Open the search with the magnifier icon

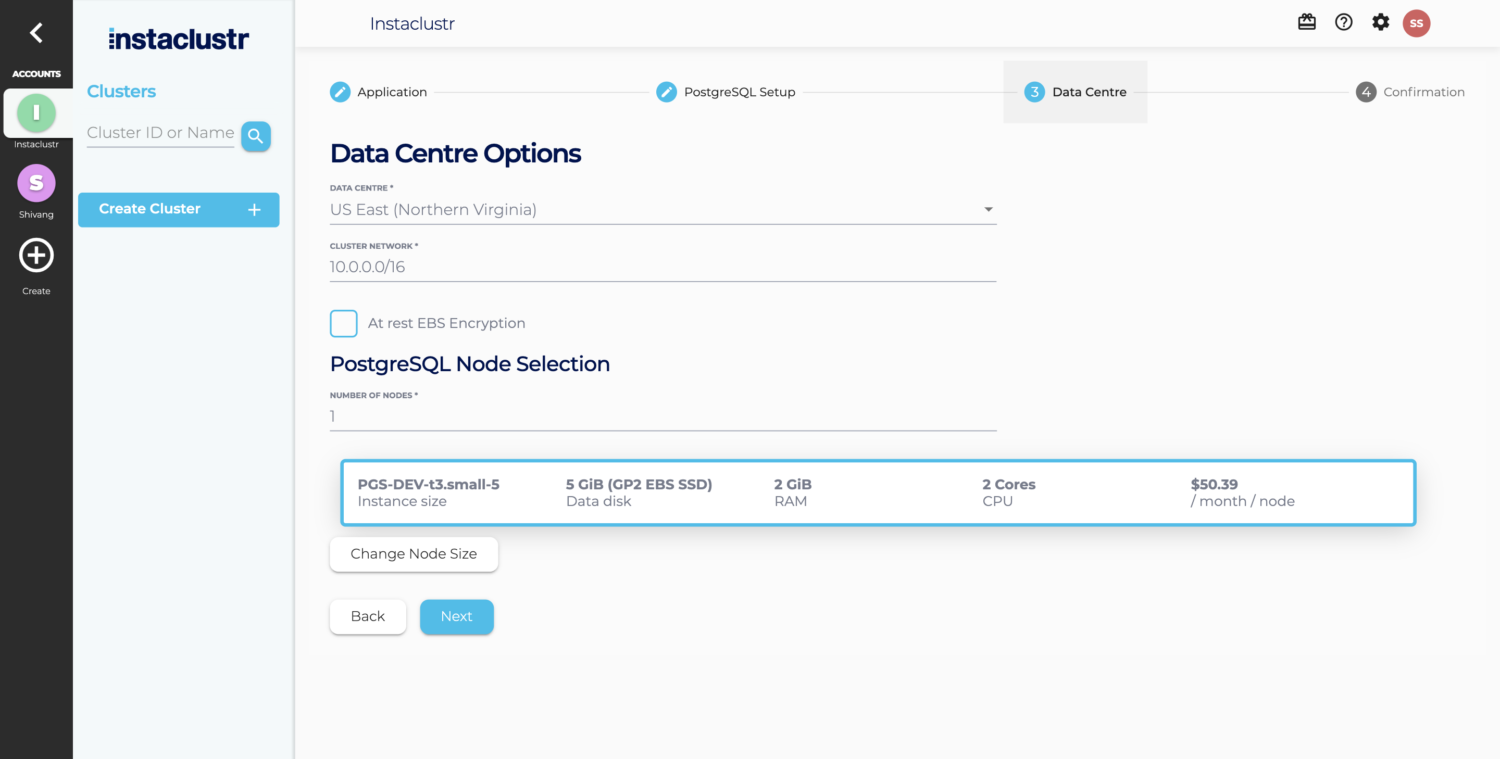click(256, 136)
